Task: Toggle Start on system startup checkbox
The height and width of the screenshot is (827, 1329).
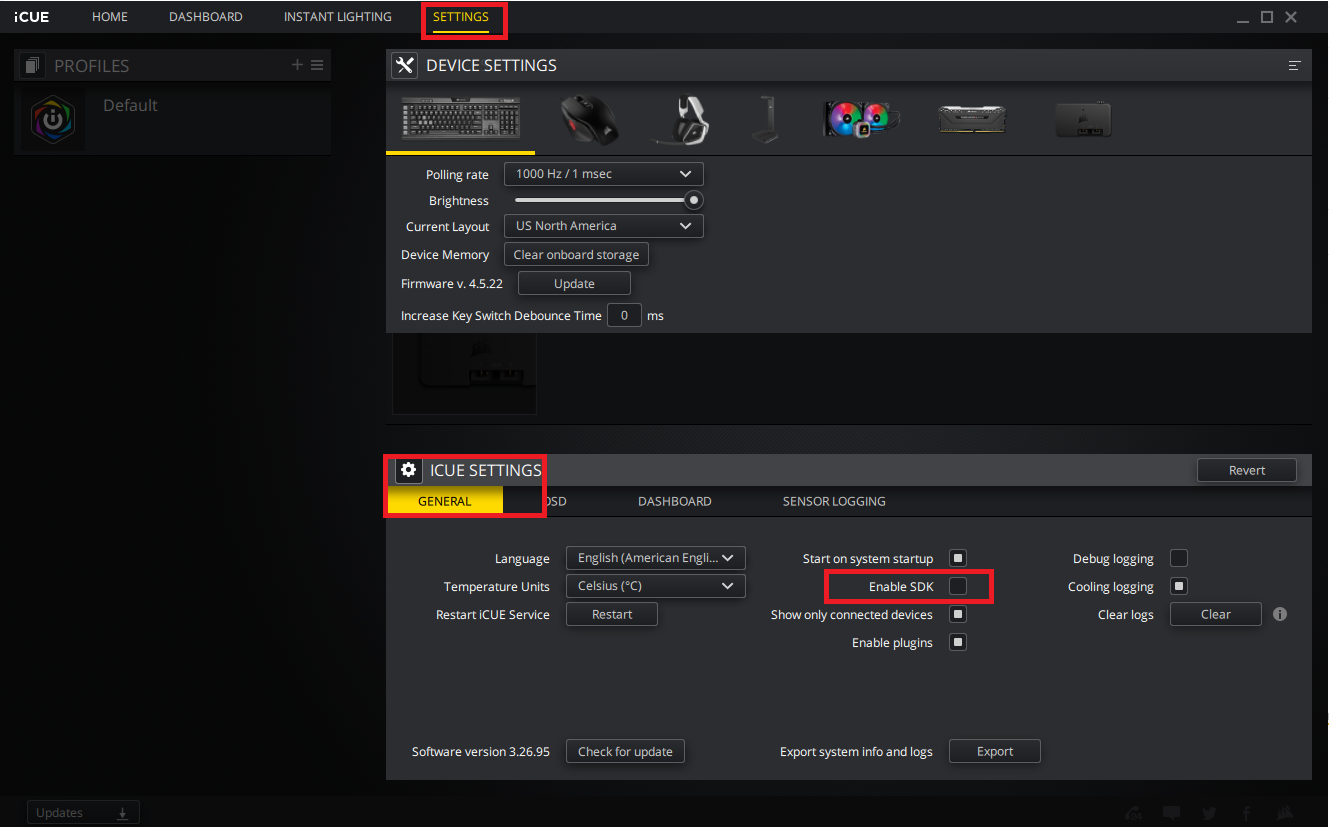Action: [x=958, y=558]
